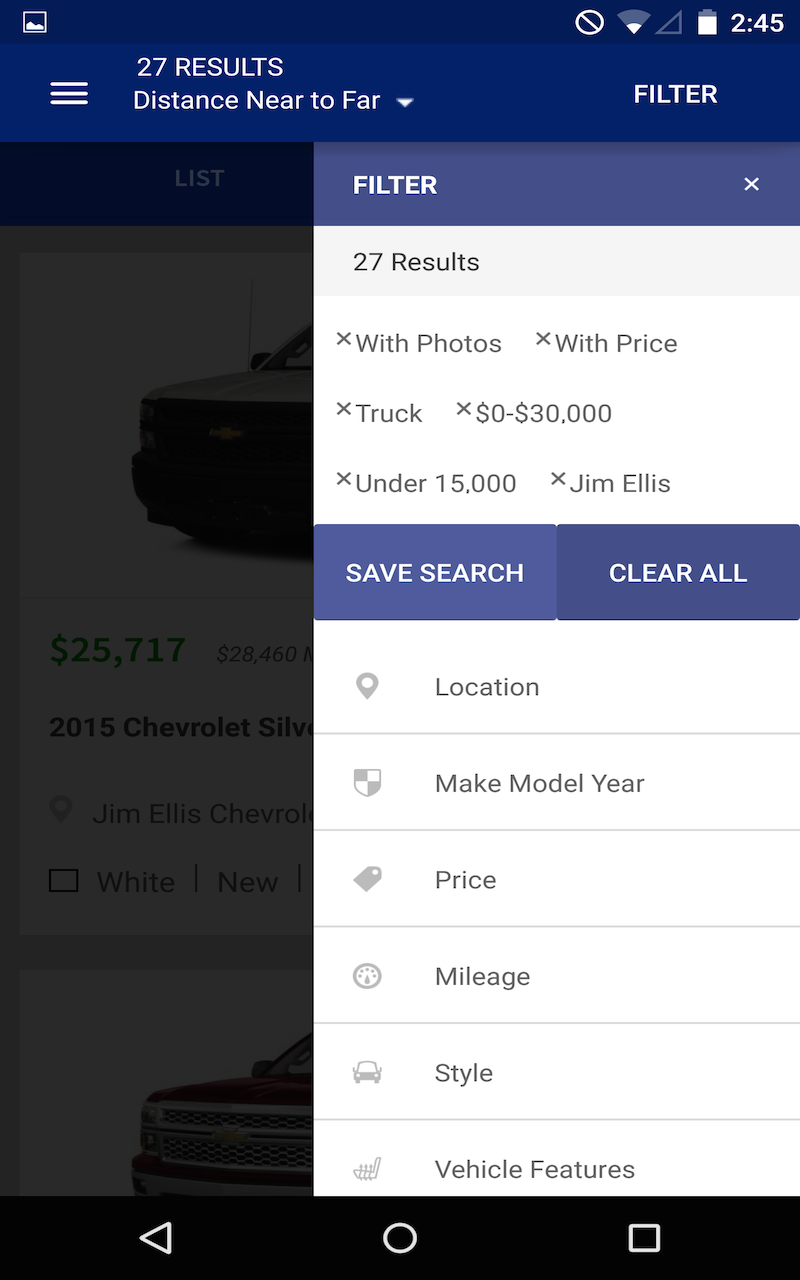
Task: Tap the pin icon next to Jim Ellis Chevrolet
Action: coord(61,810)
